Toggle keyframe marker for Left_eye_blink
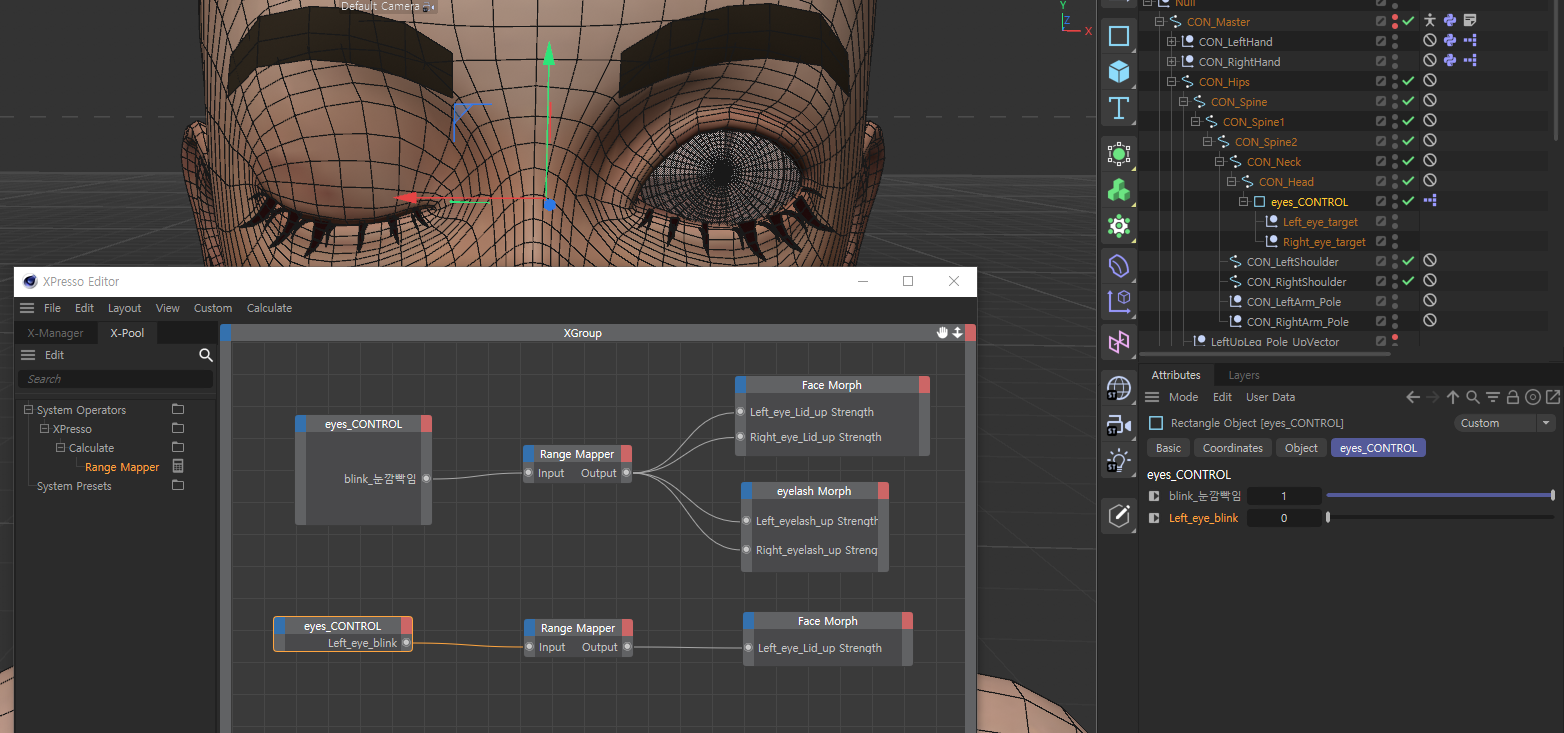The height and width of the screenshot is (733, 1564). click(x=1154, y=518)
